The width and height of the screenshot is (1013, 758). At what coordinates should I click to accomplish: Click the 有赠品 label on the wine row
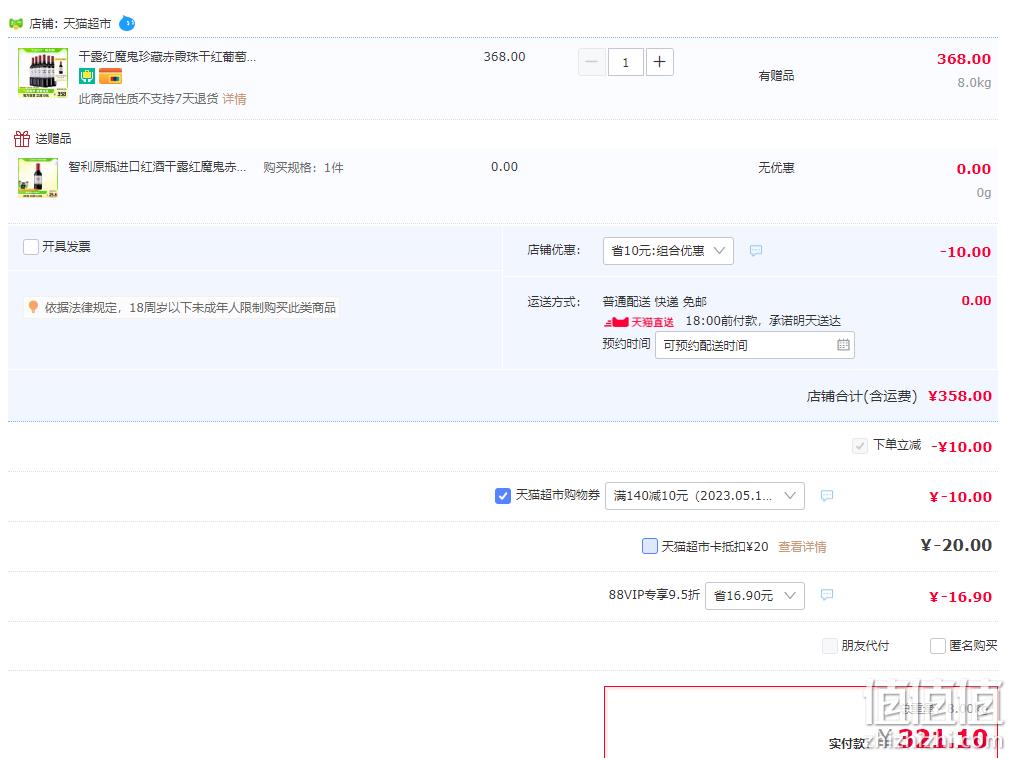click(776, 76)
